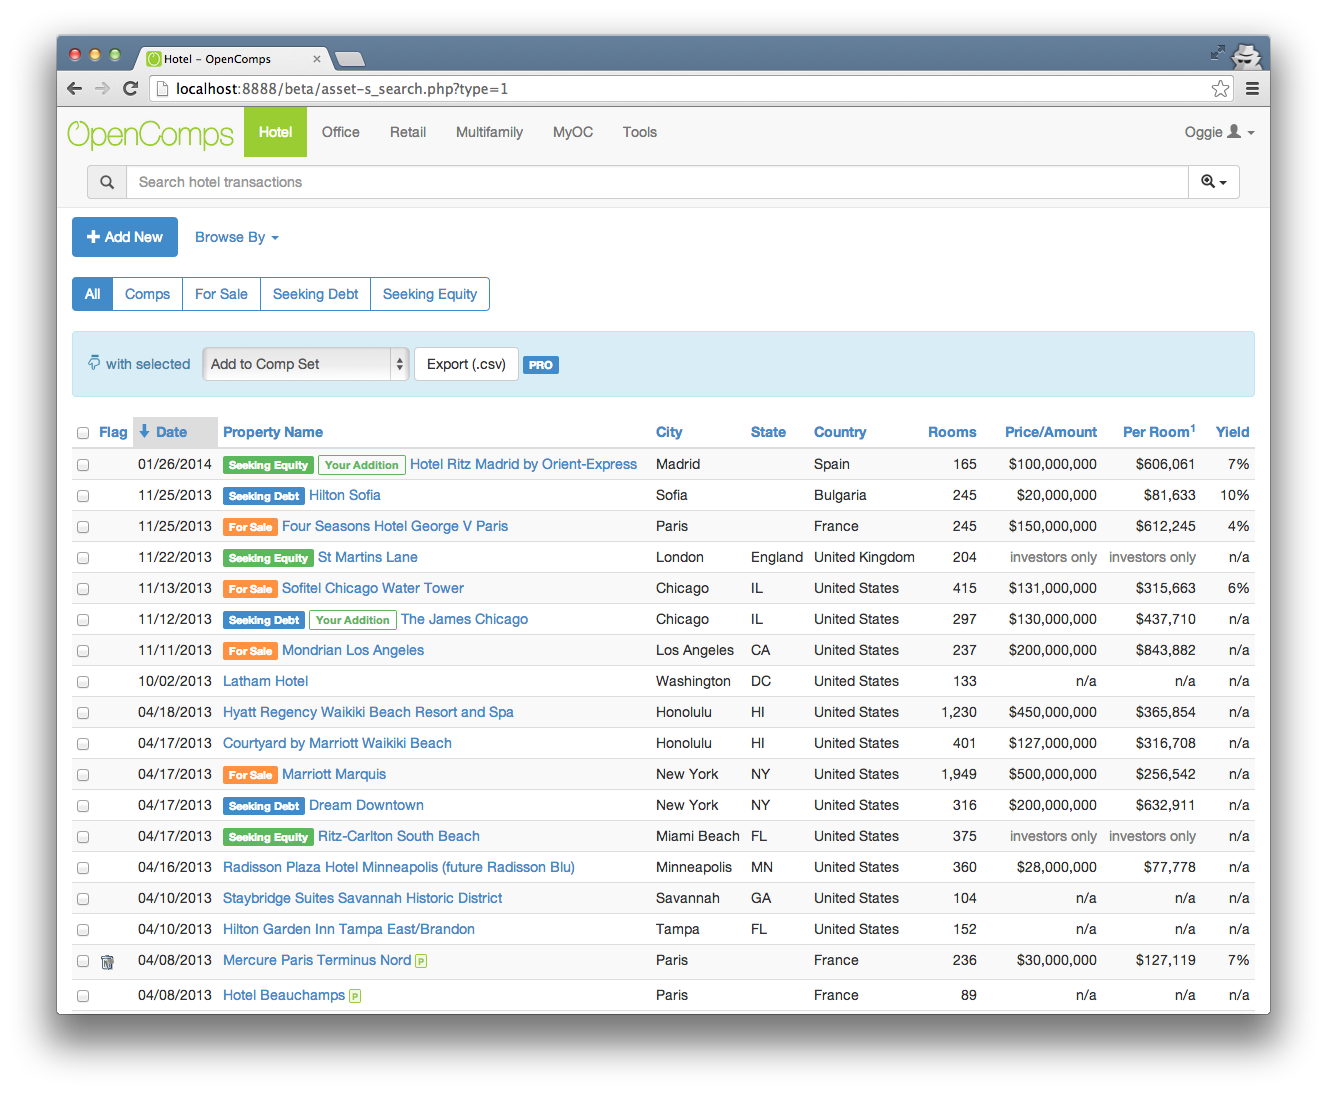Click Seeking Equity badge on Hotel Ritz Madrid
Image resolution: width=1327 pixels, height=1093 pixels.
tap(268, 465)
